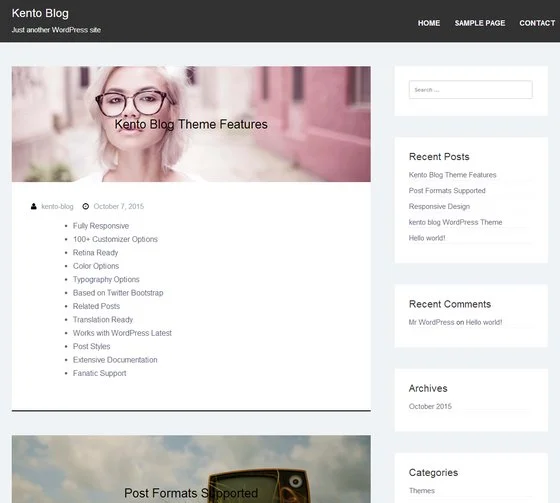Open Responsive Design recent post
Screen dimensions: 560x503
[439, 206]
